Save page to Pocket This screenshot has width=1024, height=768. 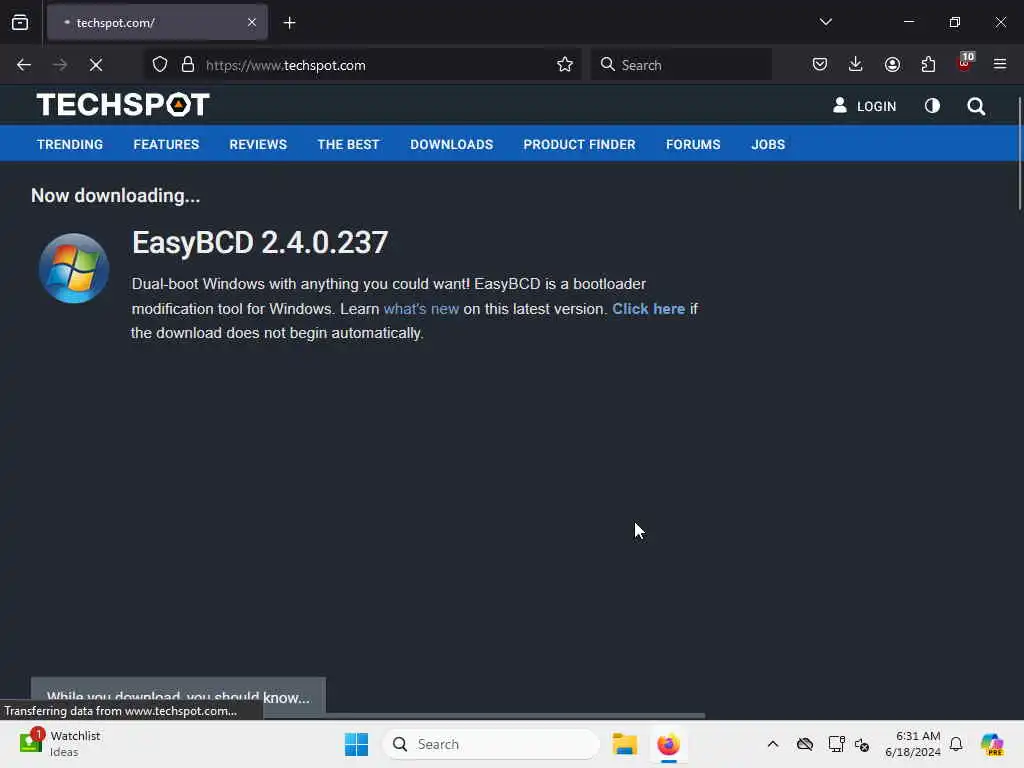click(x=820, y=65)
